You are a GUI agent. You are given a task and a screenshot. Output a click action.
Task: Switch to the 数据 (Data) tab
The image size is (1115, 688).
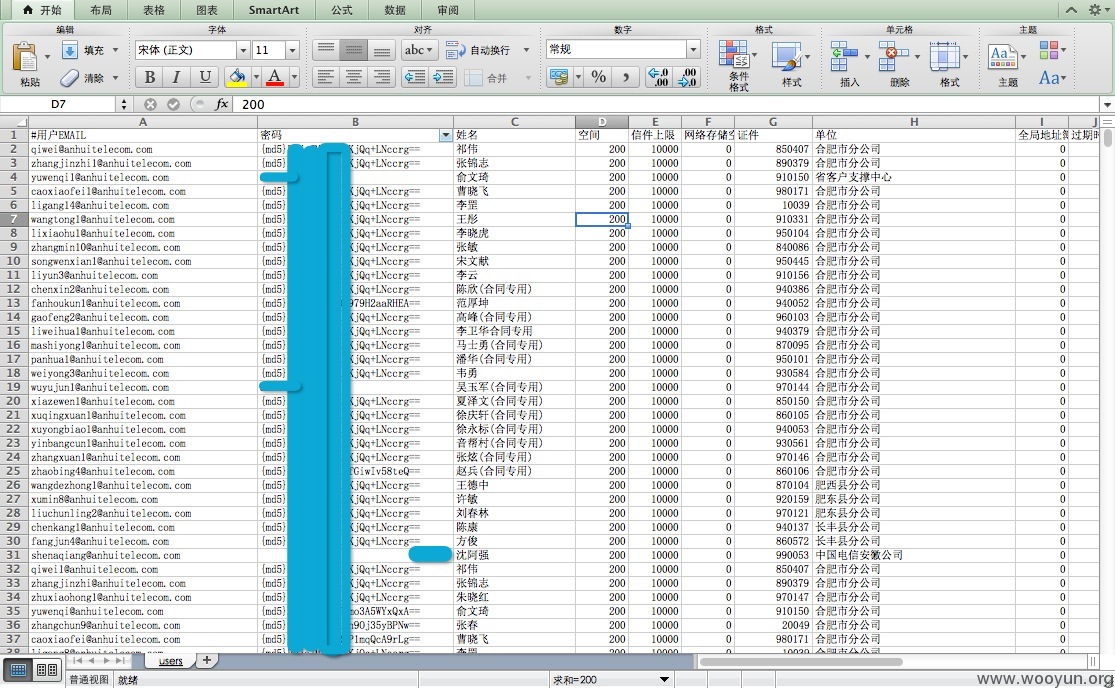[395, 10]
